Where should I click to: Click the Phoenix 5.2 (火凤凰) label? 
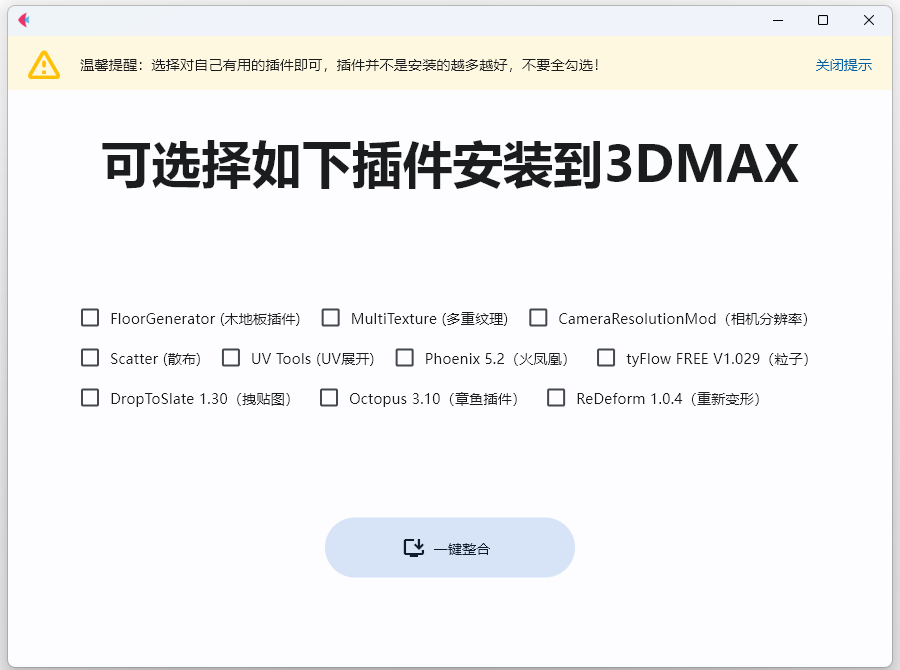tap(496, 359)
